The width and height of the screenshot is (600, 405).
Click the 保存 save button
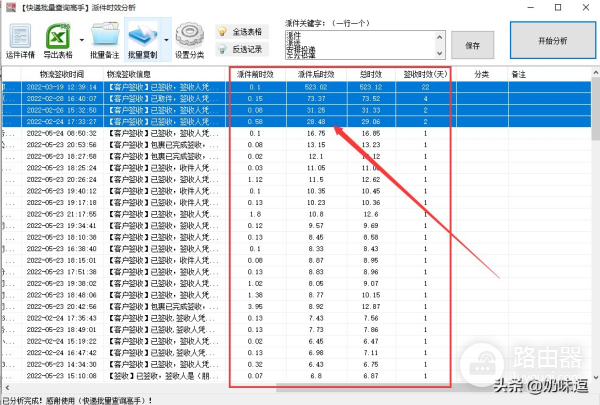tap(473, 46)
